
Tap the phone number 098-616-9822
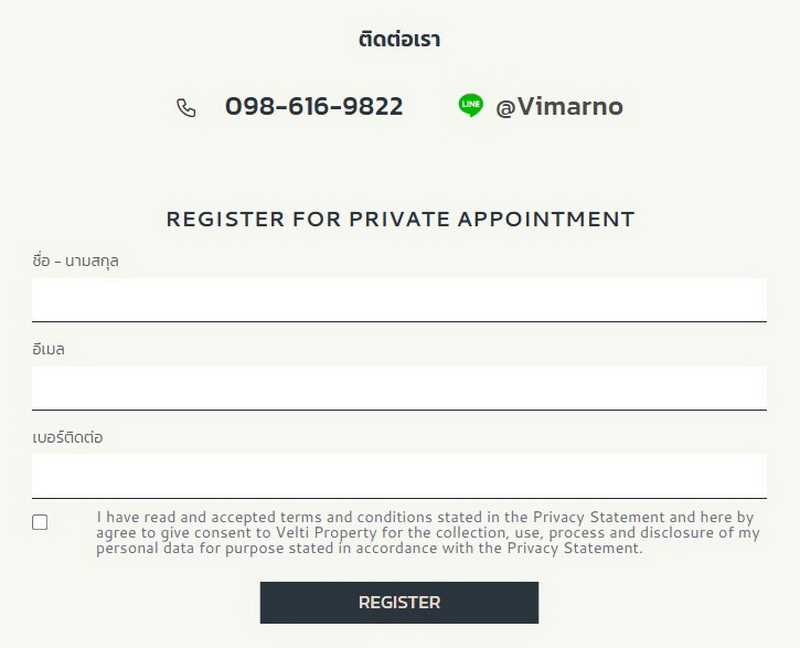click(x=314, y=106)
